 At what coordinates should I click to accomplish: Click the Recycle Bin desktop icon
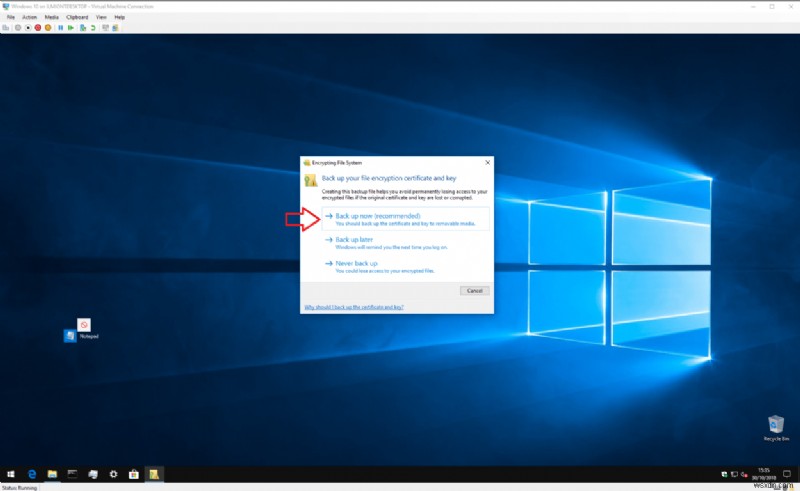coord(776,428)
